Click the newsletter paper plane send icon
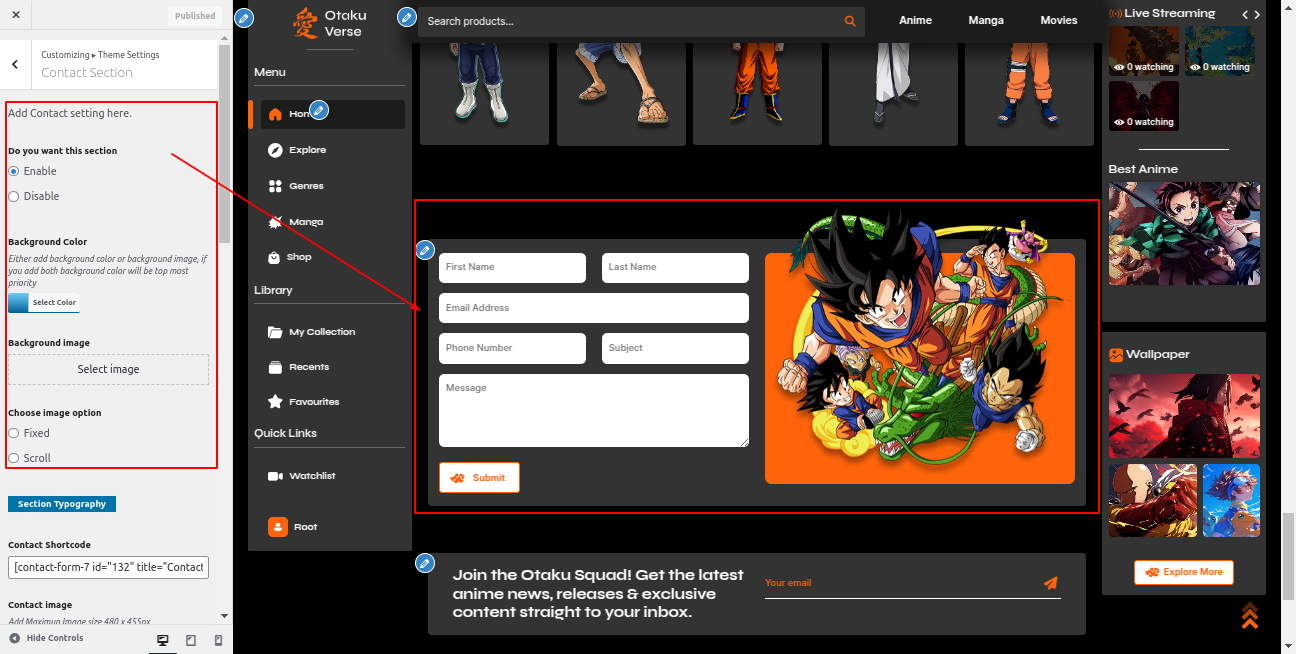 (1050, 583)
